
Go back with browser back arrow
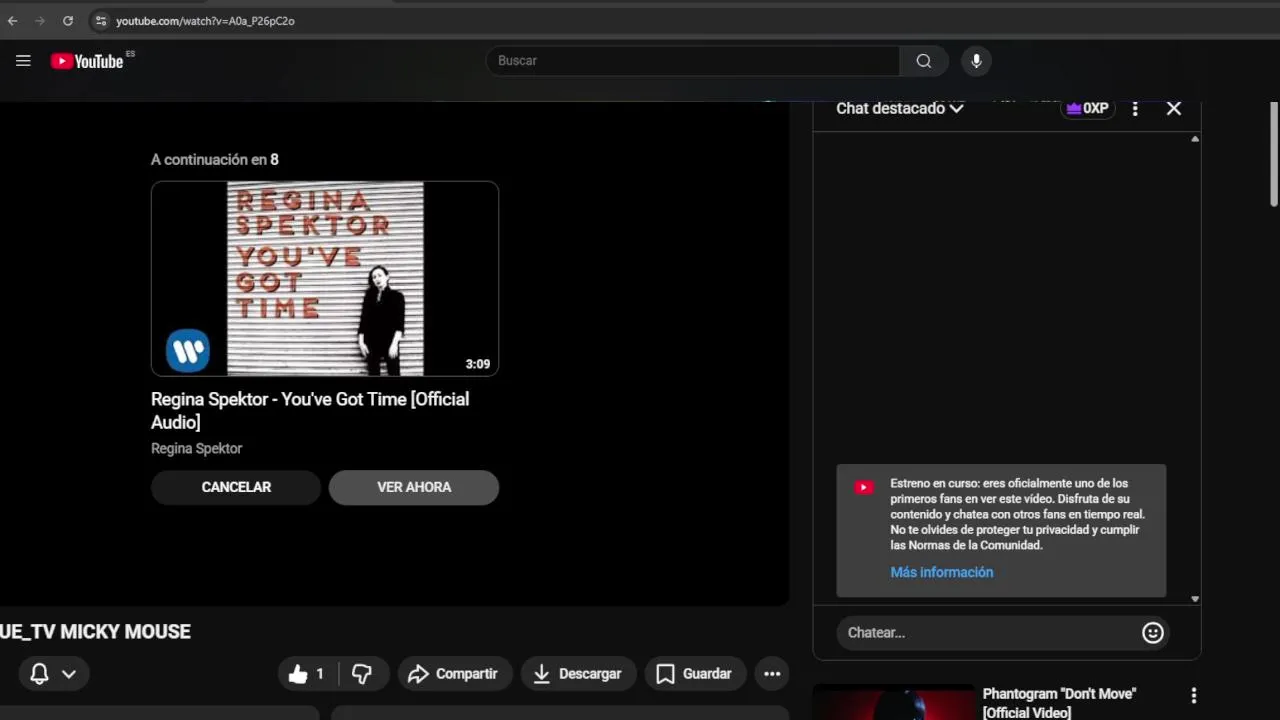click(13, 20)
